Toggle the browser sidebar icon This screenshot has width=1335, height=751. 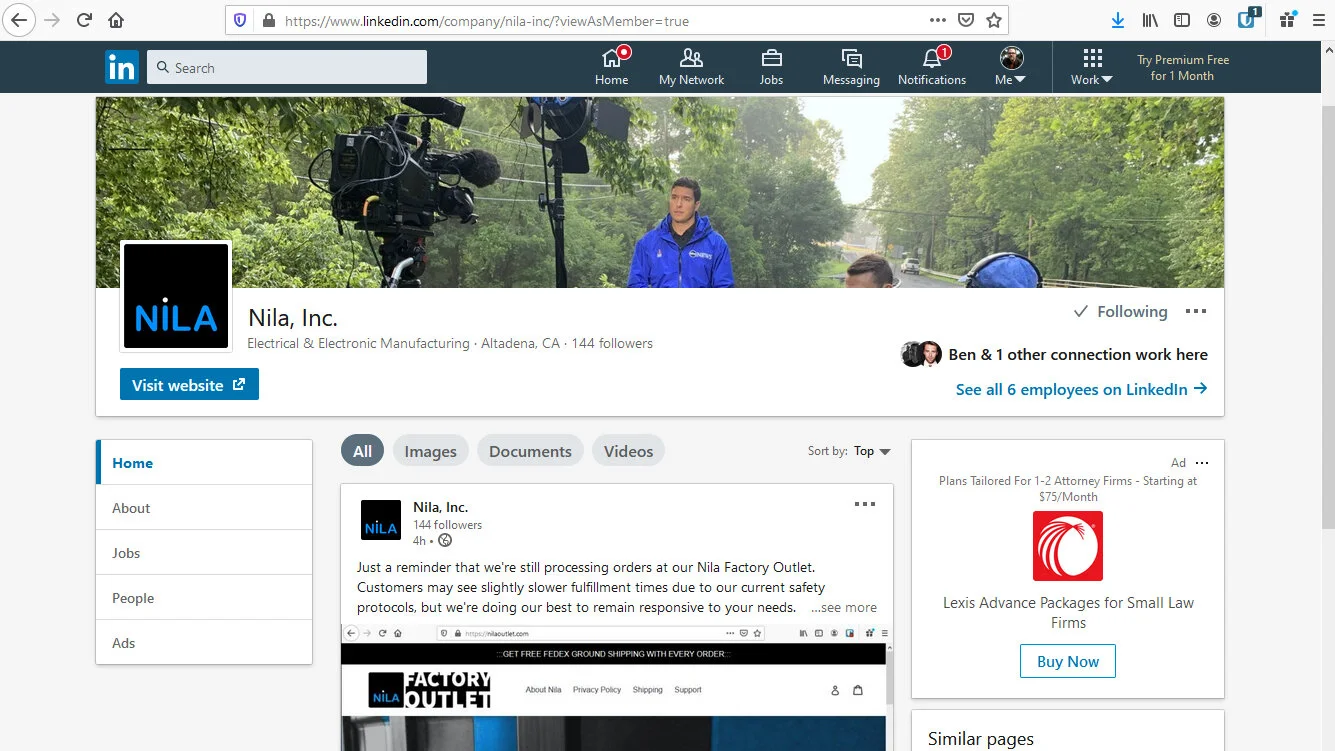click(x=1182, y=20)
